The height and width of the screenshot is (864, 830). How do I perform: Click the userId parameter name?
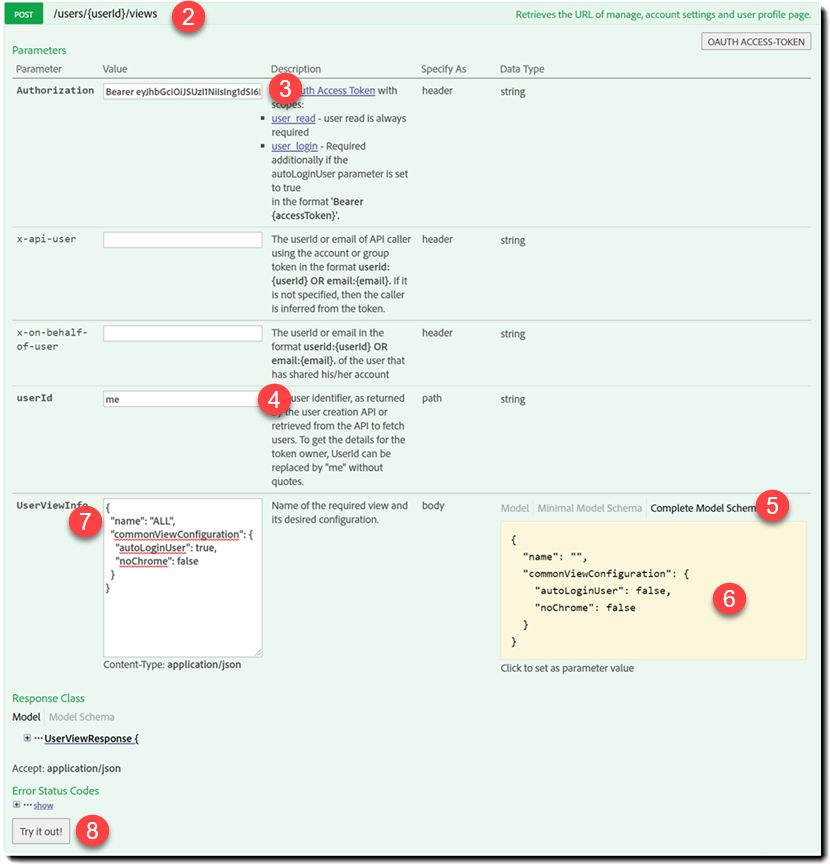point(34,398)
